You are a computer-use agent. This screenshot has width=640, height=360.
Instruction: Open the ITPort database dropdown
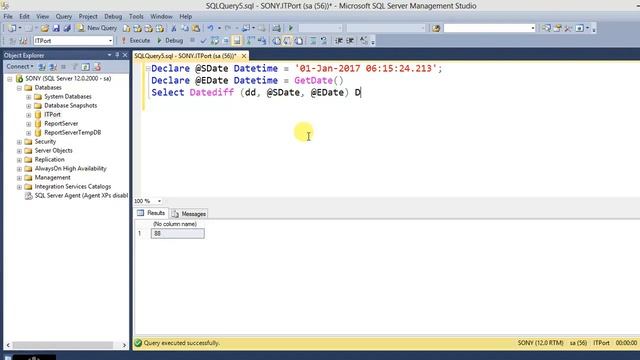[110, 41]
